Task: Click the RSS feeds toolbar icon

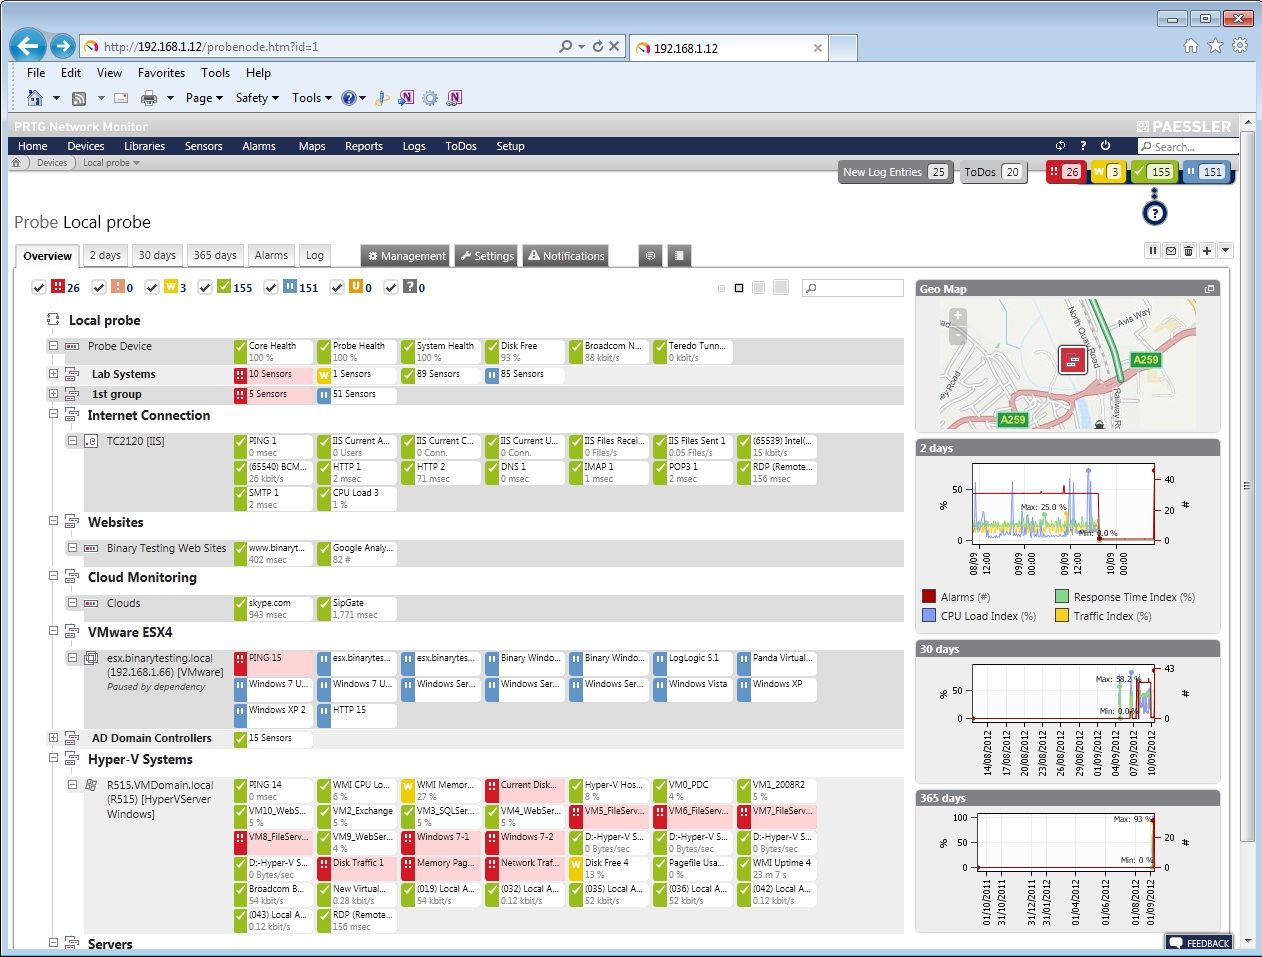Action: 79,98
